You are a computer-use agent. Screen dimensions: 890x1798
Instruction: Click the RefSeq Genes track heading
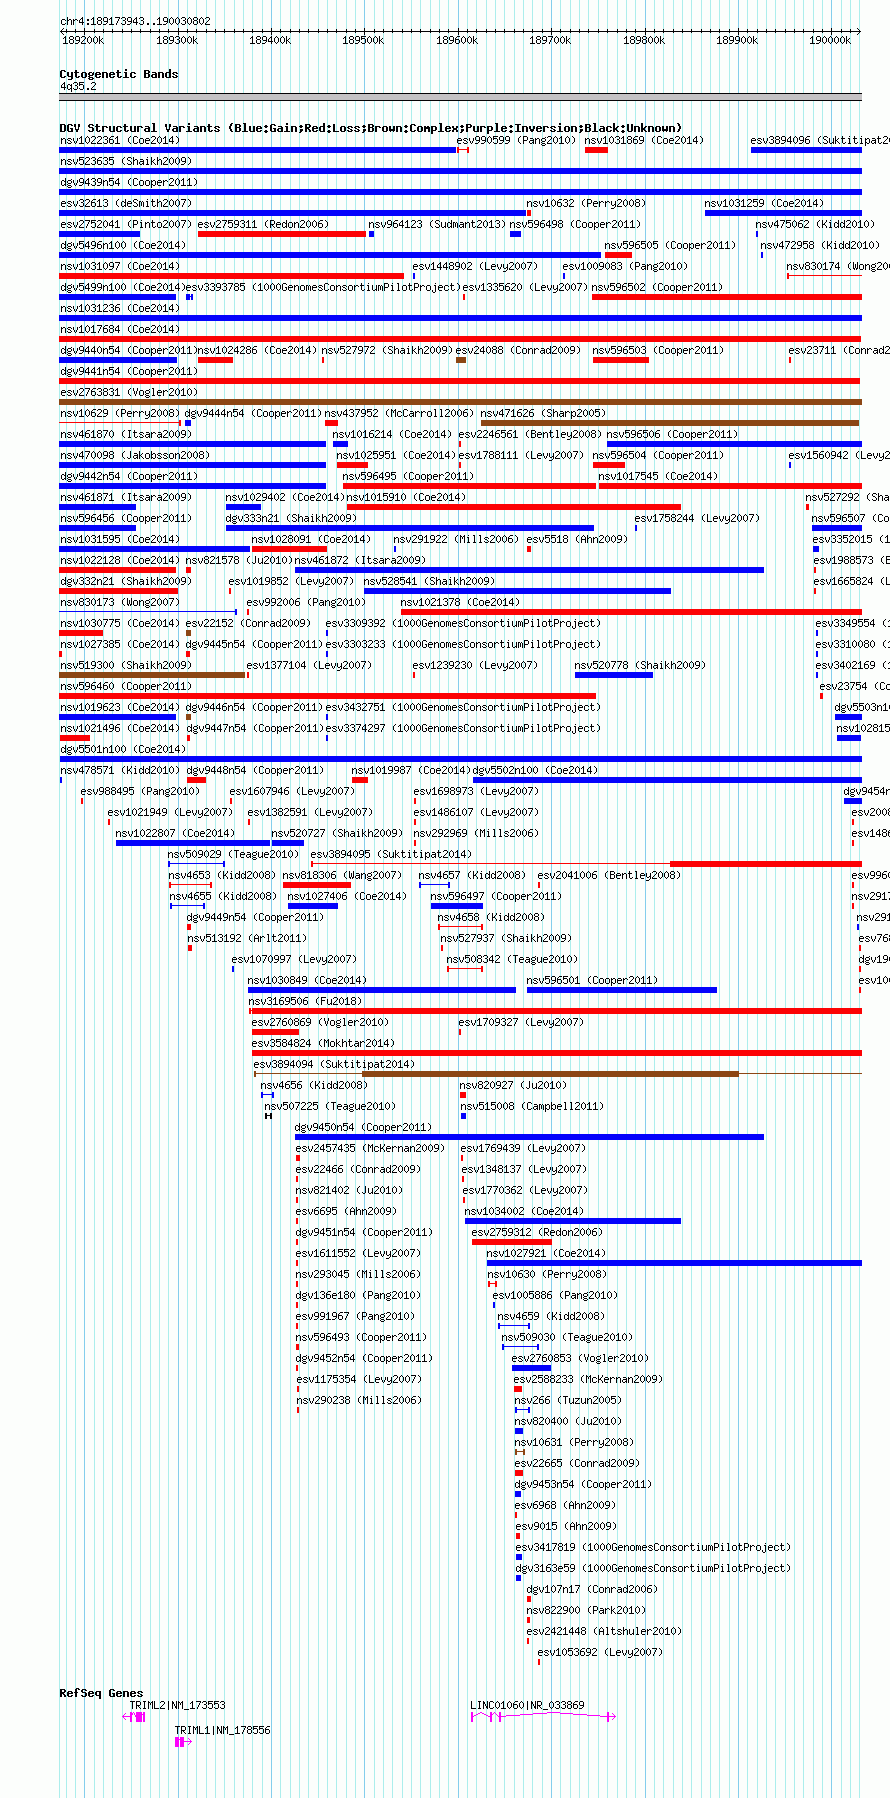(101, 1693)
